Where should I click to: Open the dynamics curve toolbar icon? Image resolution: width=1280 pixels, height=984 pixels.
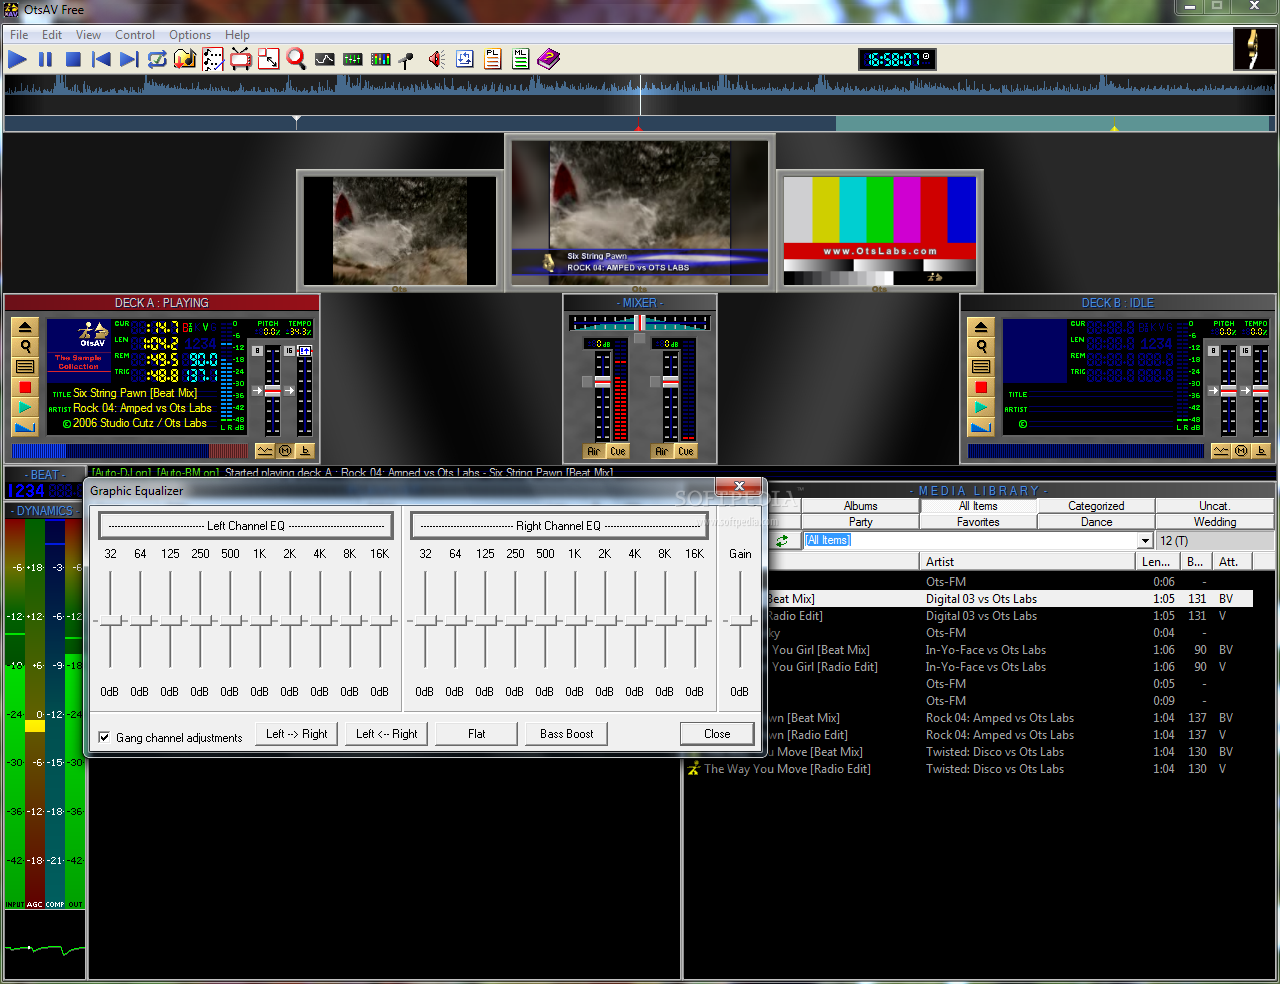click(x=325, y=60)
